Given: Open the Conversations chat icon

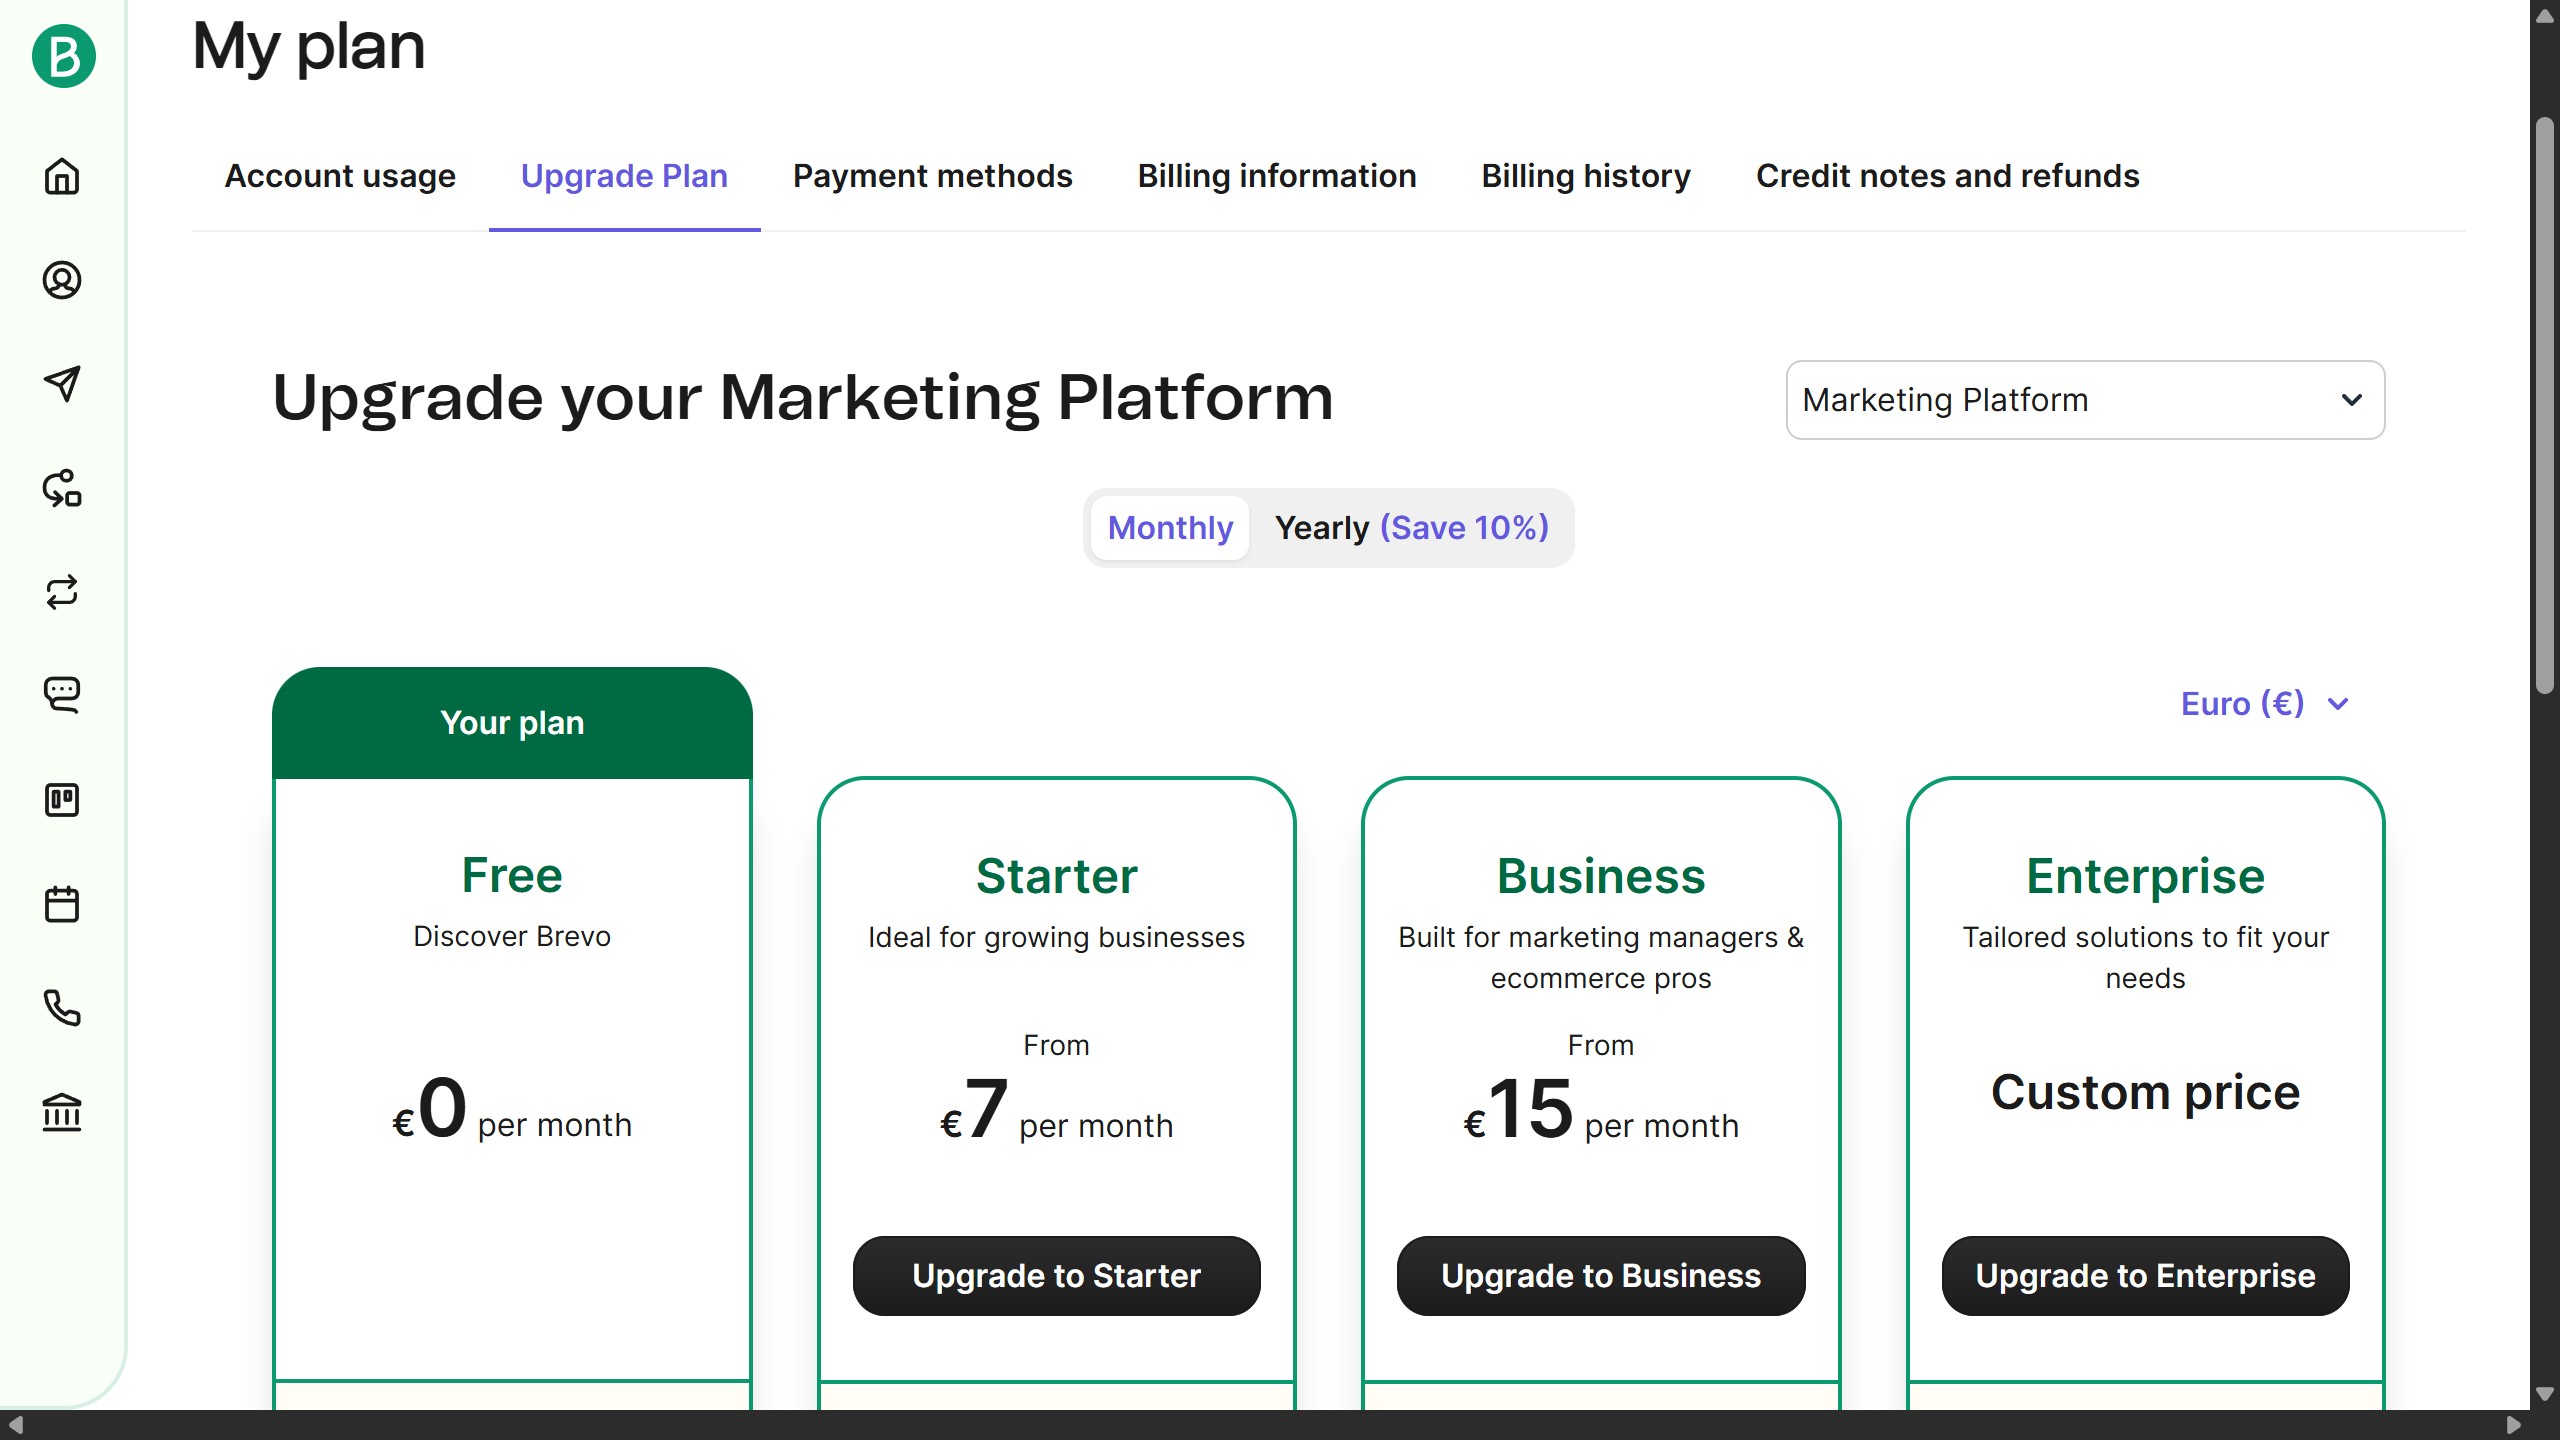Looking at the screenshot, I should coord(62,694).
